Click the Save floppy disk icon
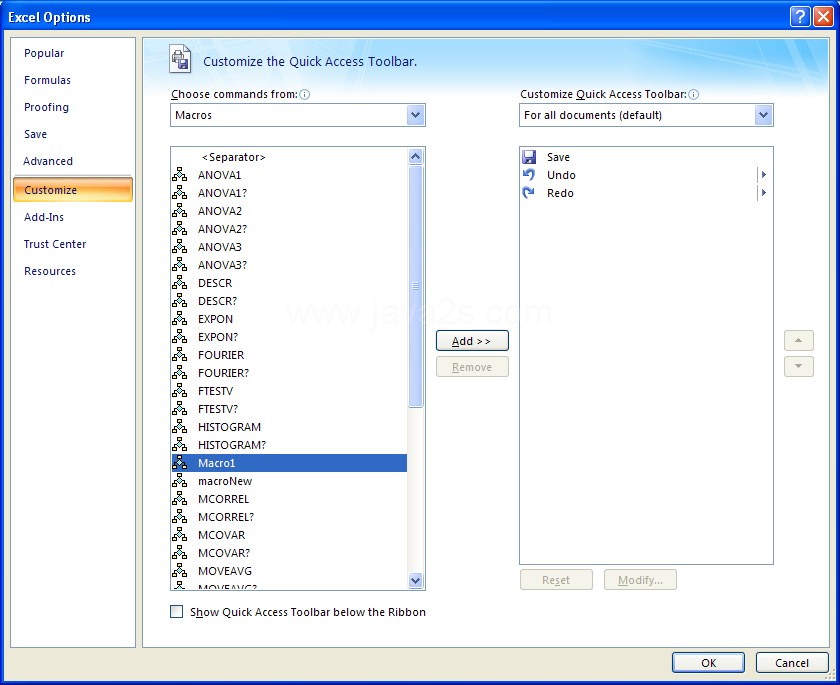 pos(529,157)
